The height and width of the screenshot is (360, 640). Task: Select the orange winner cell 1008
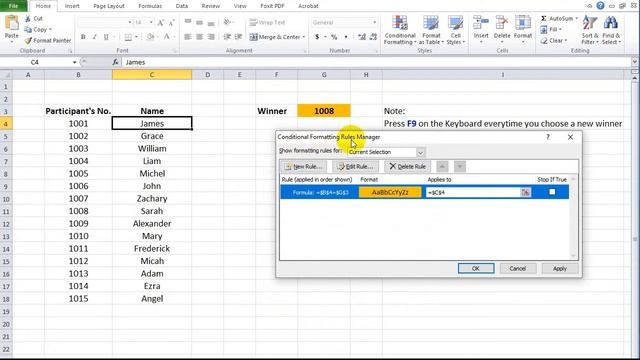(x=324, y=111)
